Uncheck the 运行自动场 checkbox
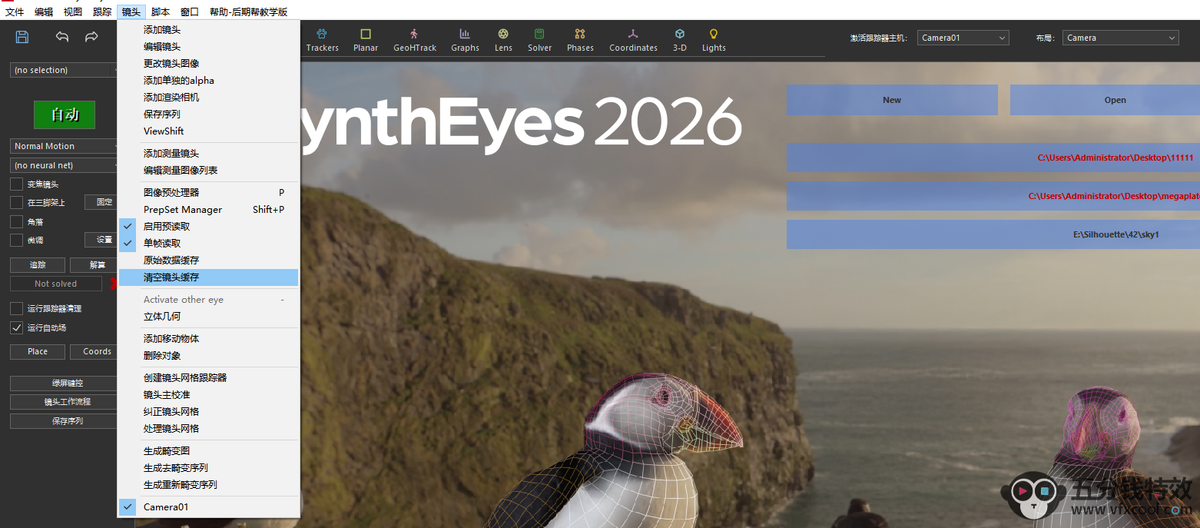 (17, 327)
